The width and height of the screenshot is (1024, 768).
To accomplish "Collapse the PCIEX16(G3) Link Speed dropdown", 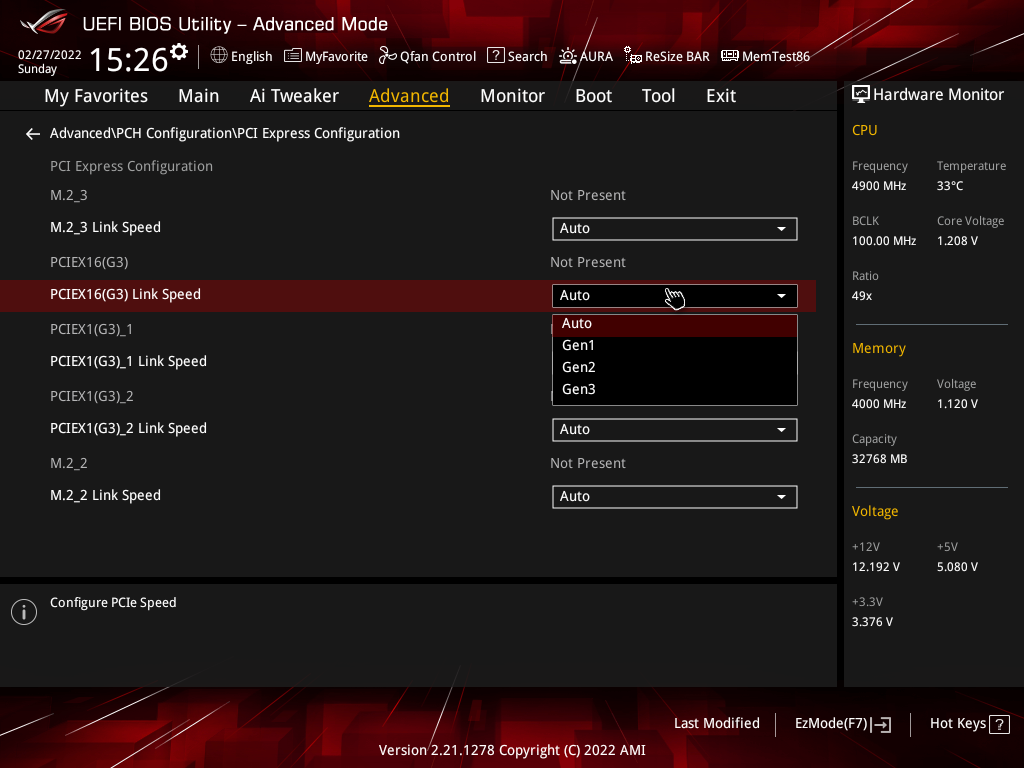I will point(675,296).
